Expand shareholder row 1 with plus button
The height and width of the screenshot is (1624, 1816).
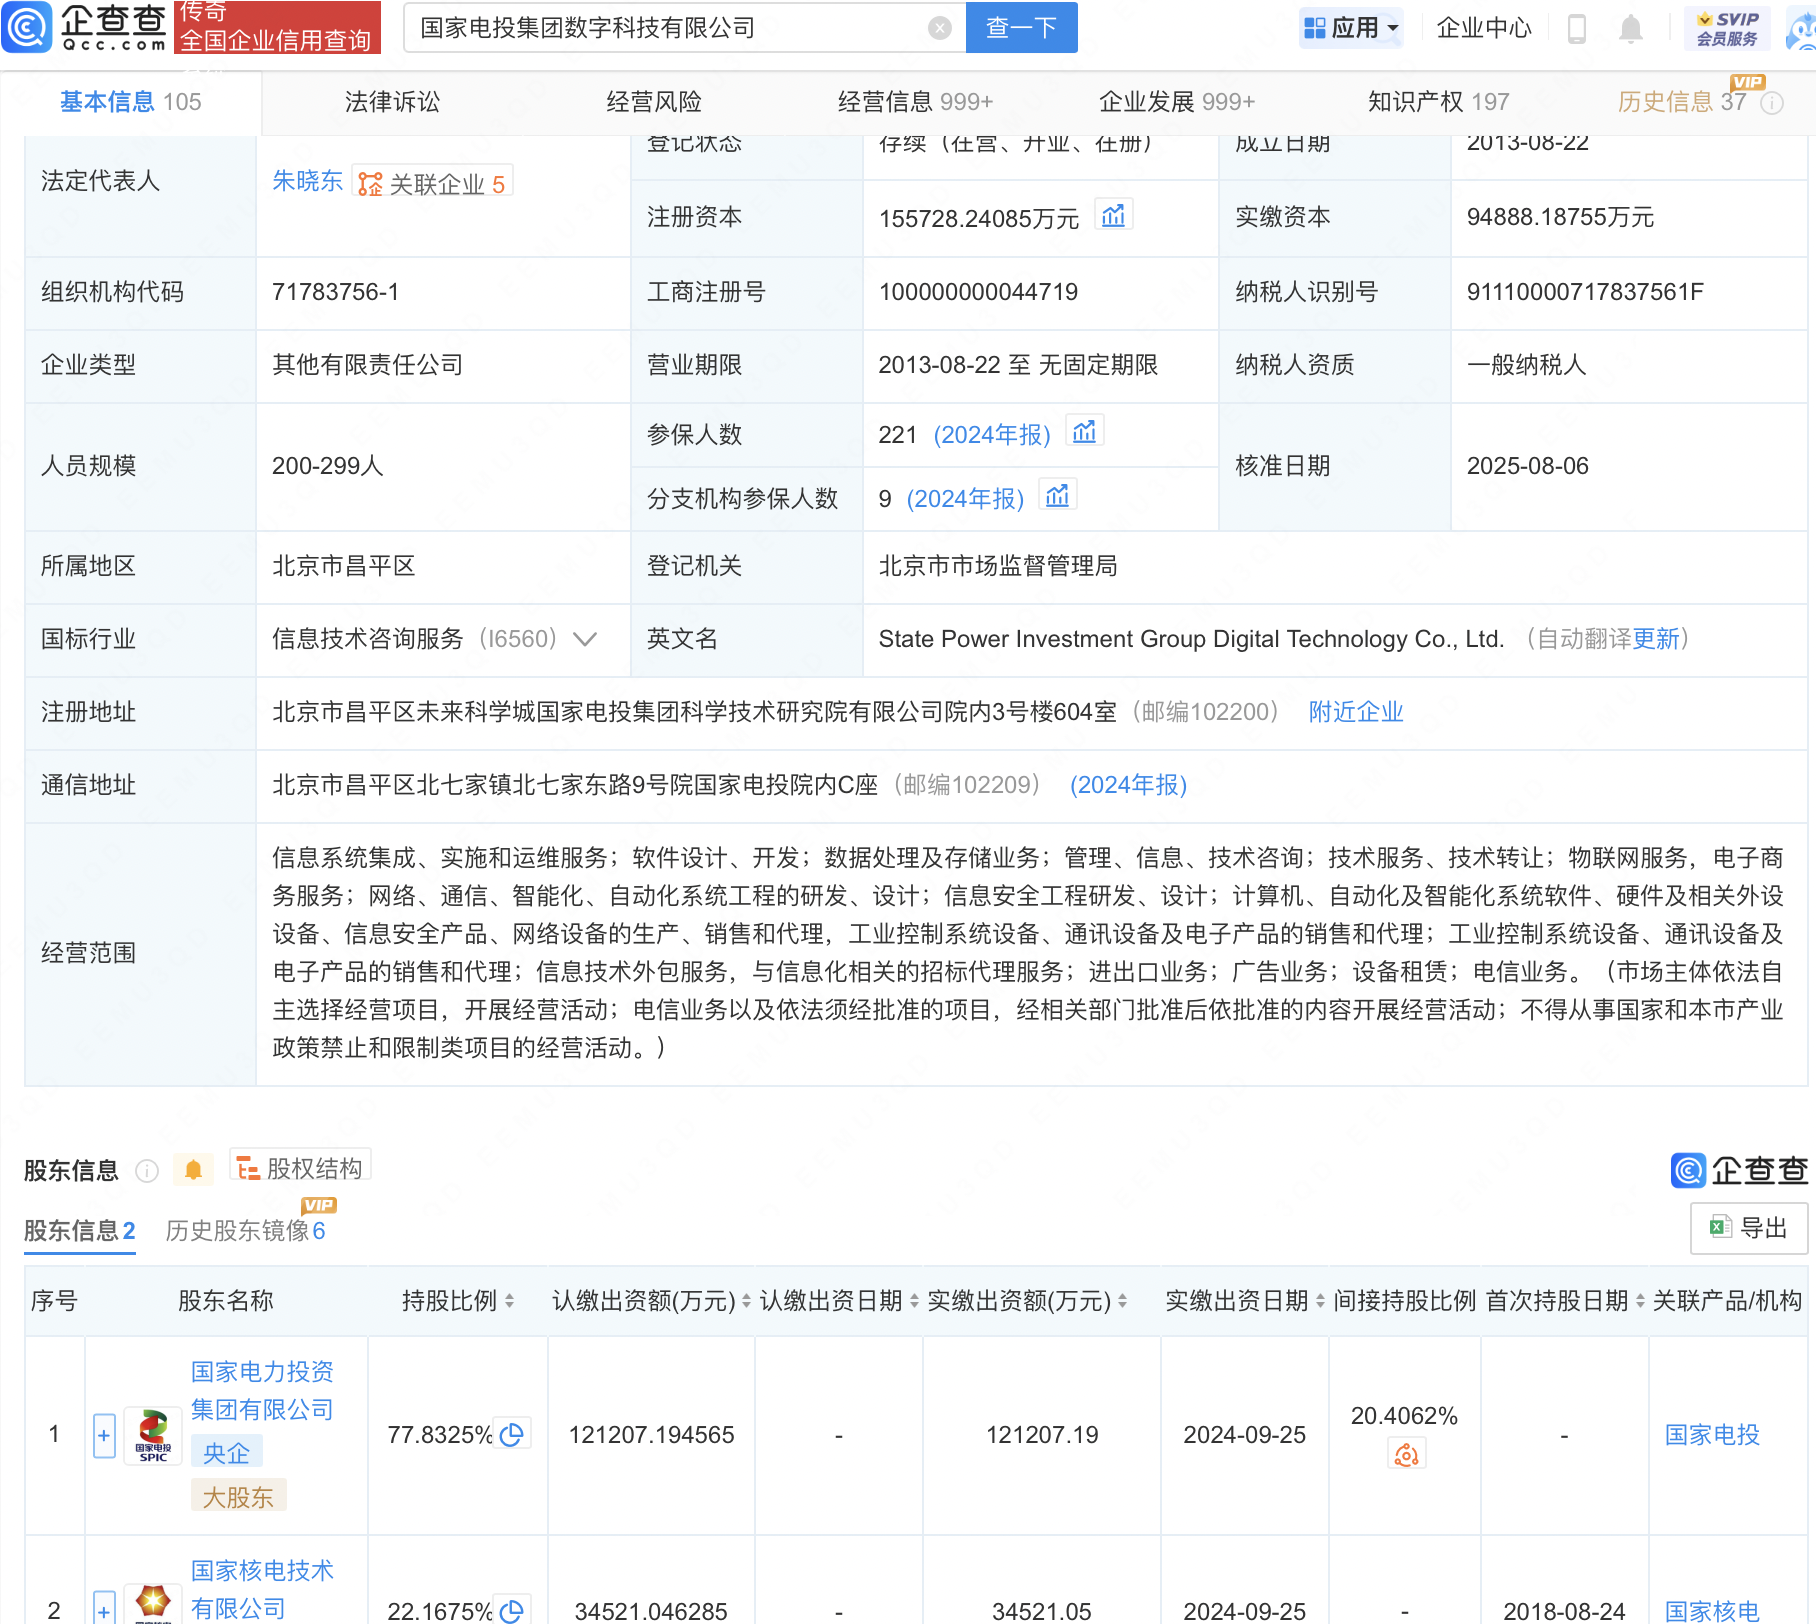[x=104, y=1436]
